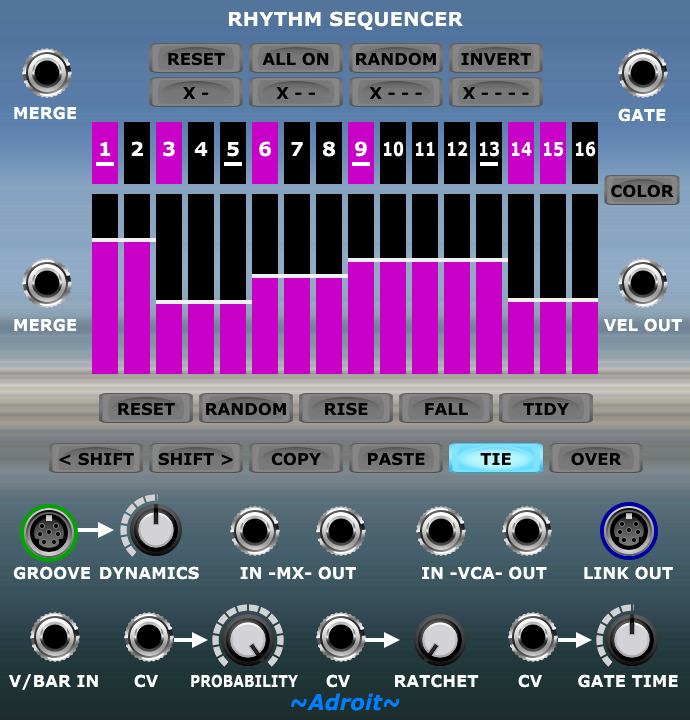Image resolution: width=690 pixels, height=720 pixels.
Task: Enable step 11
Action: click(x=425, y=153)
